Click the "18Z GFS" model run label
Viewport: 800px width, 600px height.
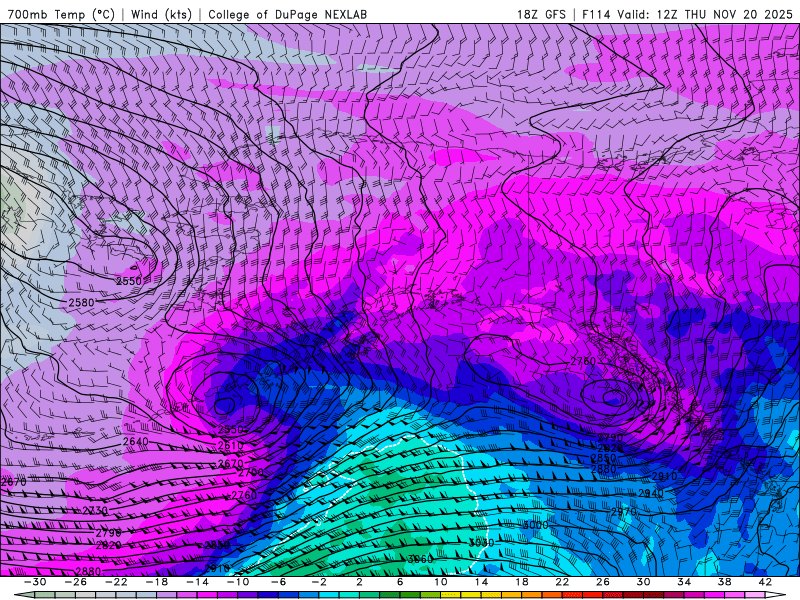pos(541,14)
